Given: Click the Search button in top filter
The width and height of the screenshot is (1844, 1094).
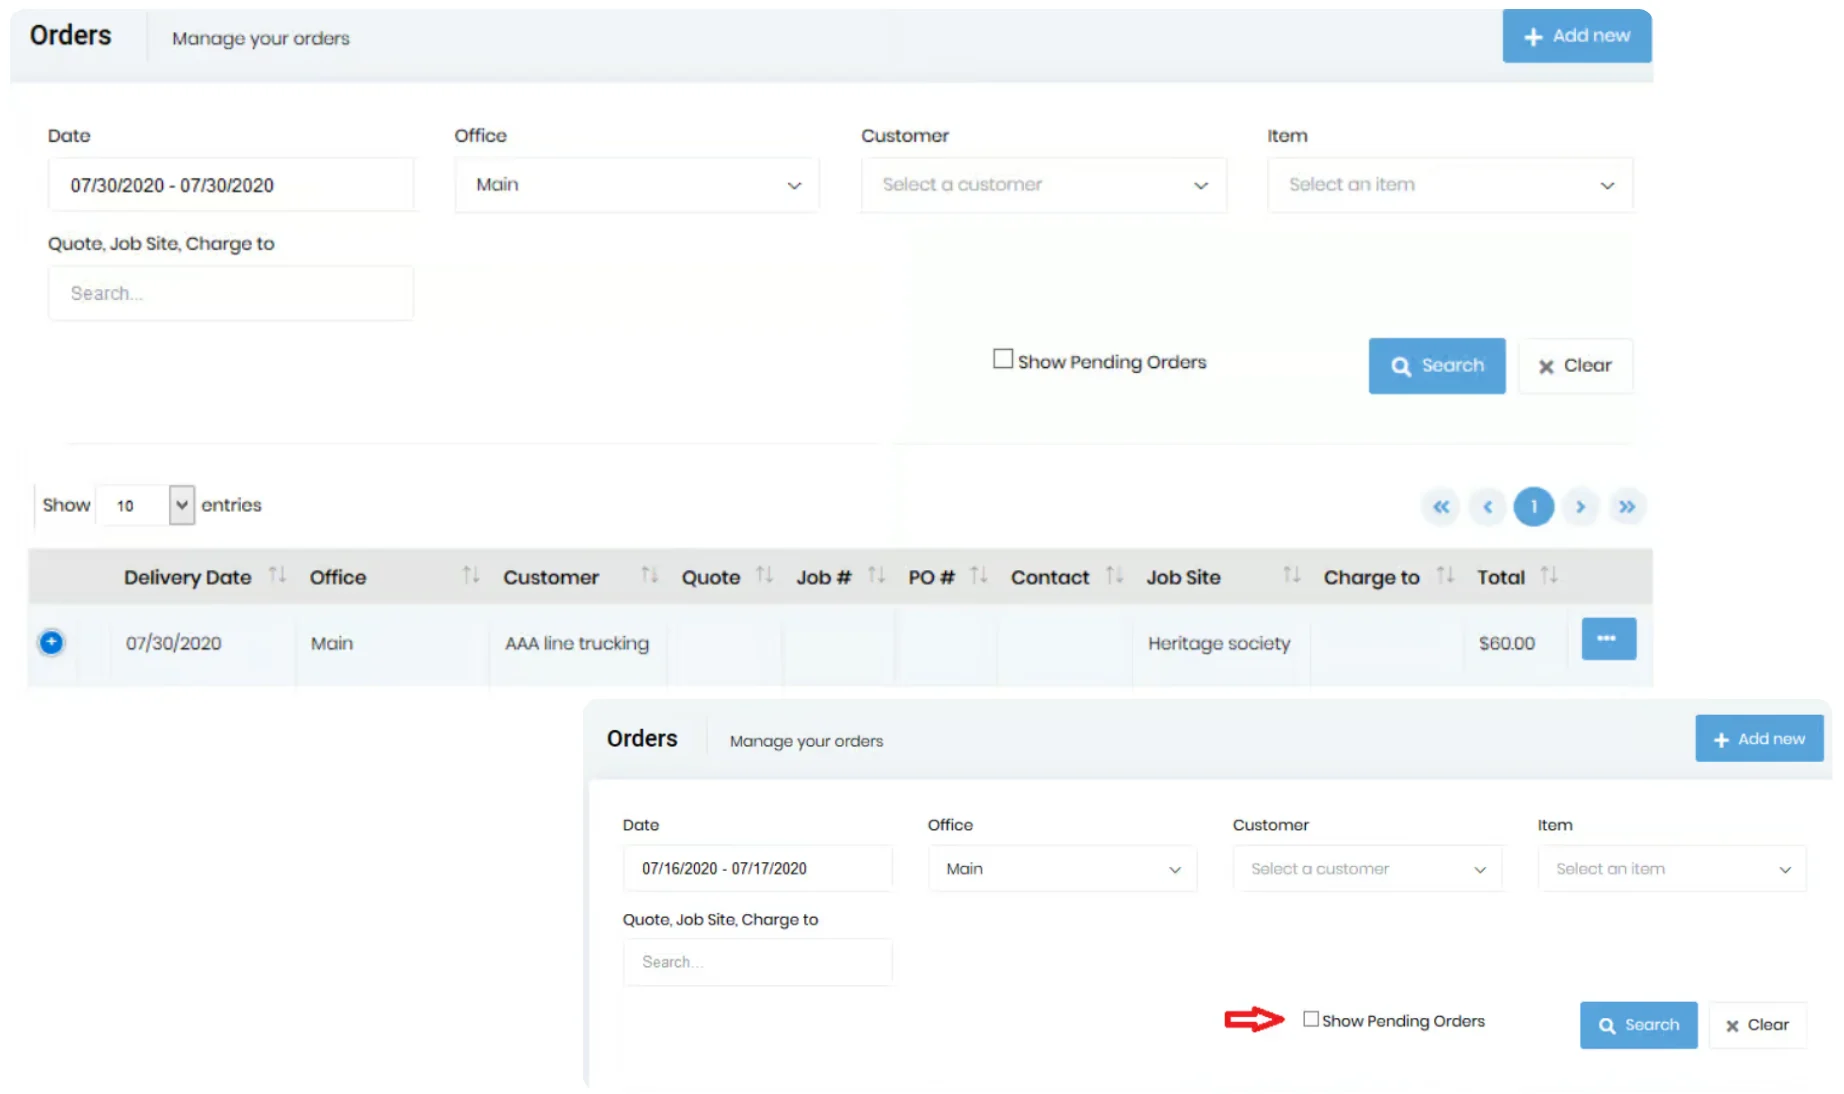Looking at the screenshot, I should (x=1437, y=365).
